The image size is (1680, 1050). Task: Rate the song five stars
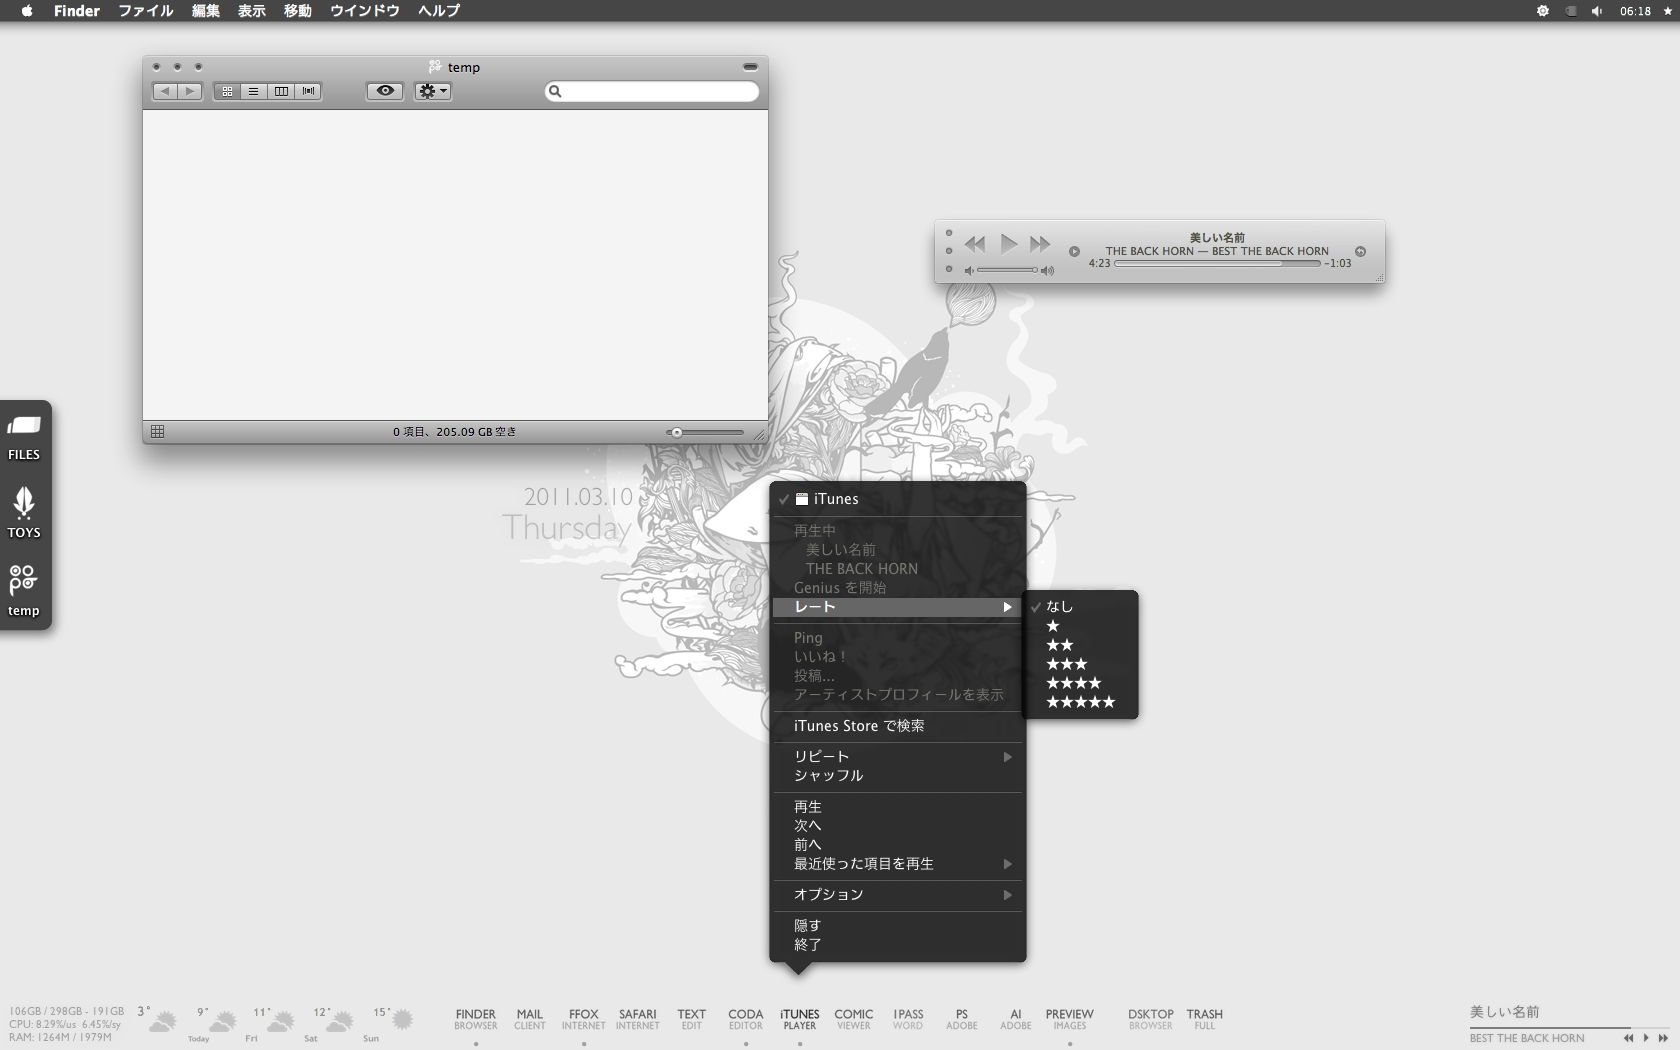coord(1080,702)
